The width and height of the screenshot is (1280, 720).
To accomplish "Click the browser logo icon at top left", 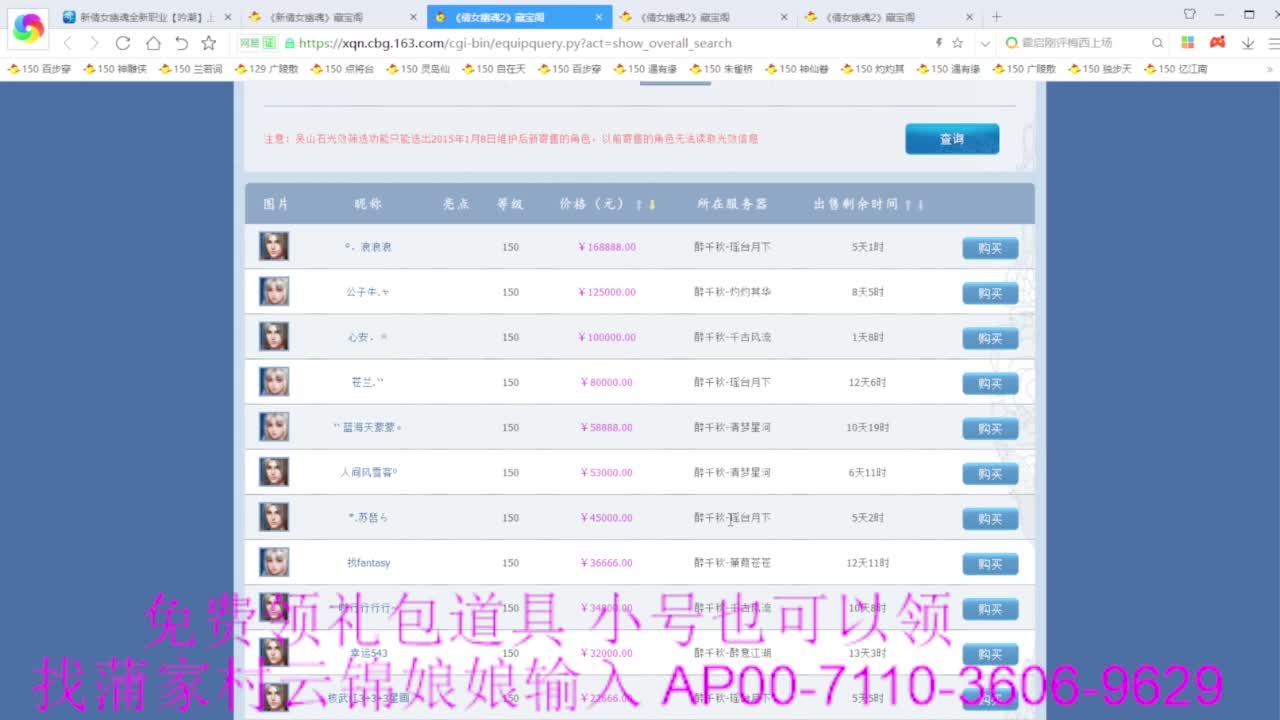I will click(27, 30).
